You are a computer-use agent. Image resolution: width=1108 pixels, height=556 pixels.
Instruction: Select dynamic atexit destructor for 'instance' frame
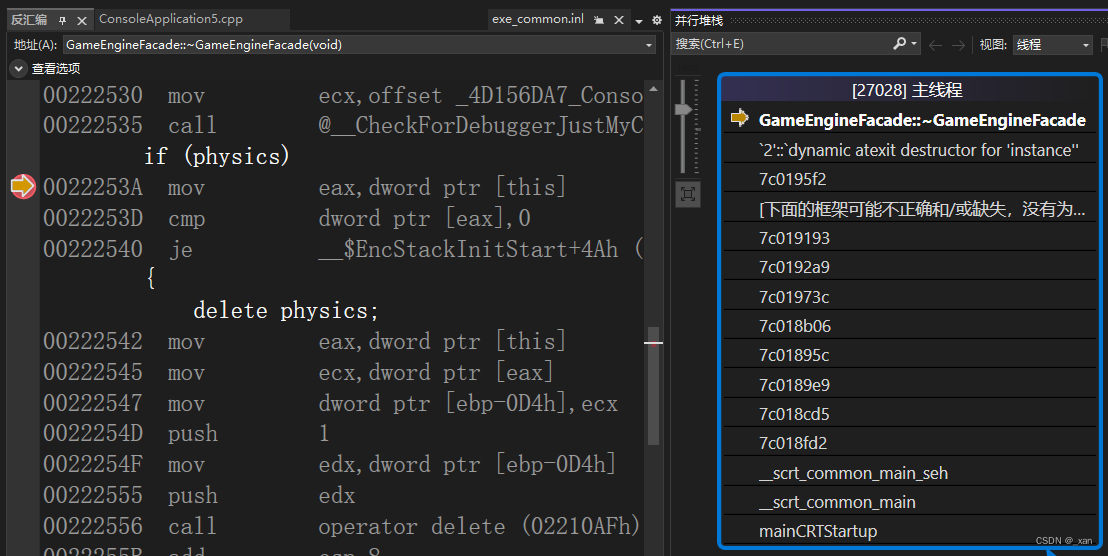tap(919, 150)
